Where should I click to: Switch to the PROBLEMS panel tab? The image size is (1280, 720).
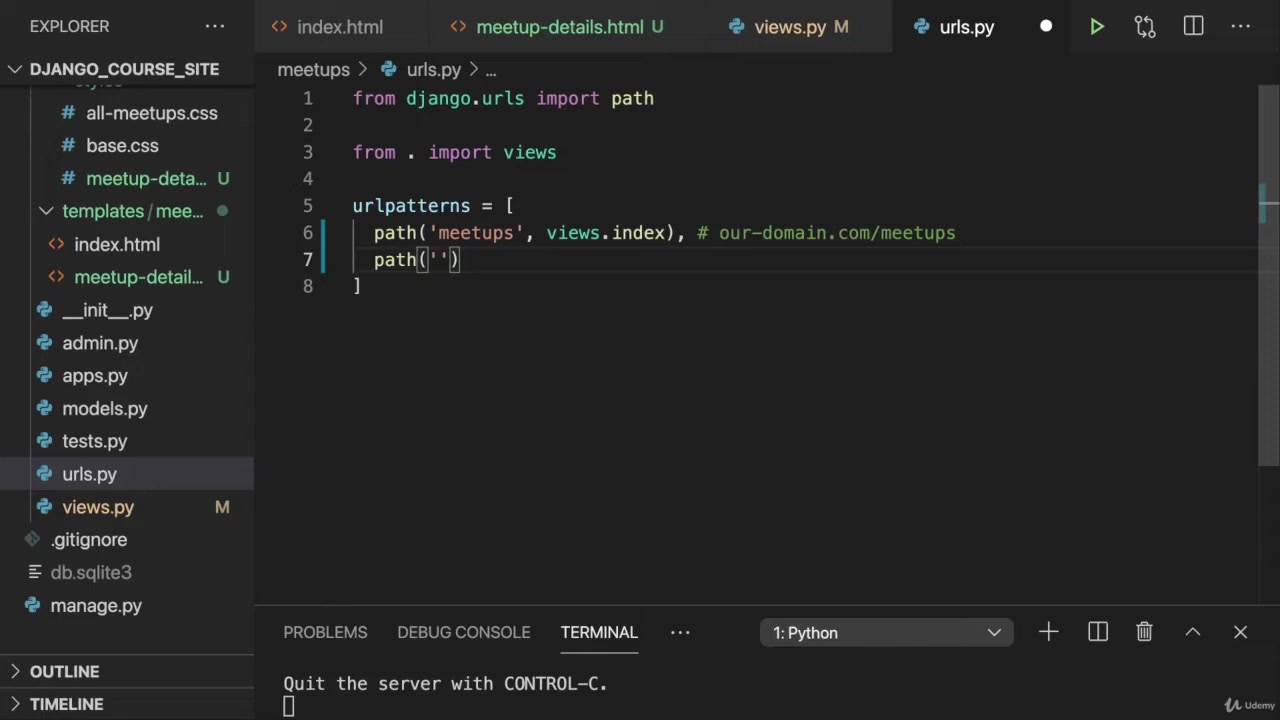tap(325, 632)
